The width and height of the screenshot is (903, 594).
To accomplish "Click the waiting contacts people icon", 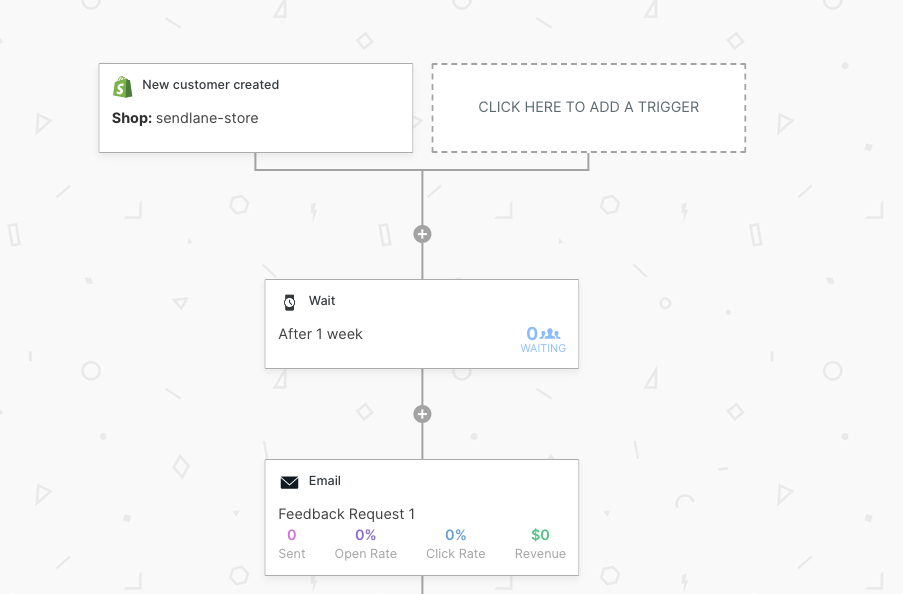I will (x=551, y=334).
